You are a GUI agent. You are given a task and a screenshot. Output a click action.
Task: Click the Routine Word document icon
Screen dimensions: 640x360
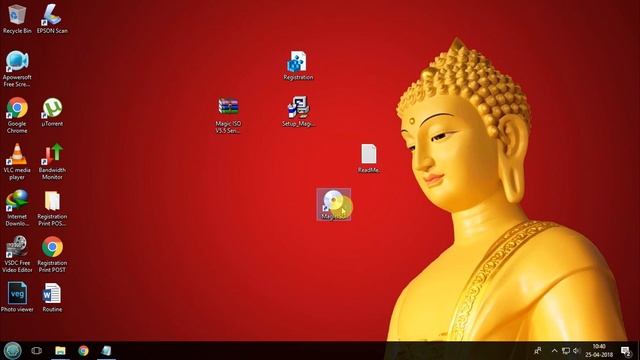pyautogui.click(x=52, y=297)
